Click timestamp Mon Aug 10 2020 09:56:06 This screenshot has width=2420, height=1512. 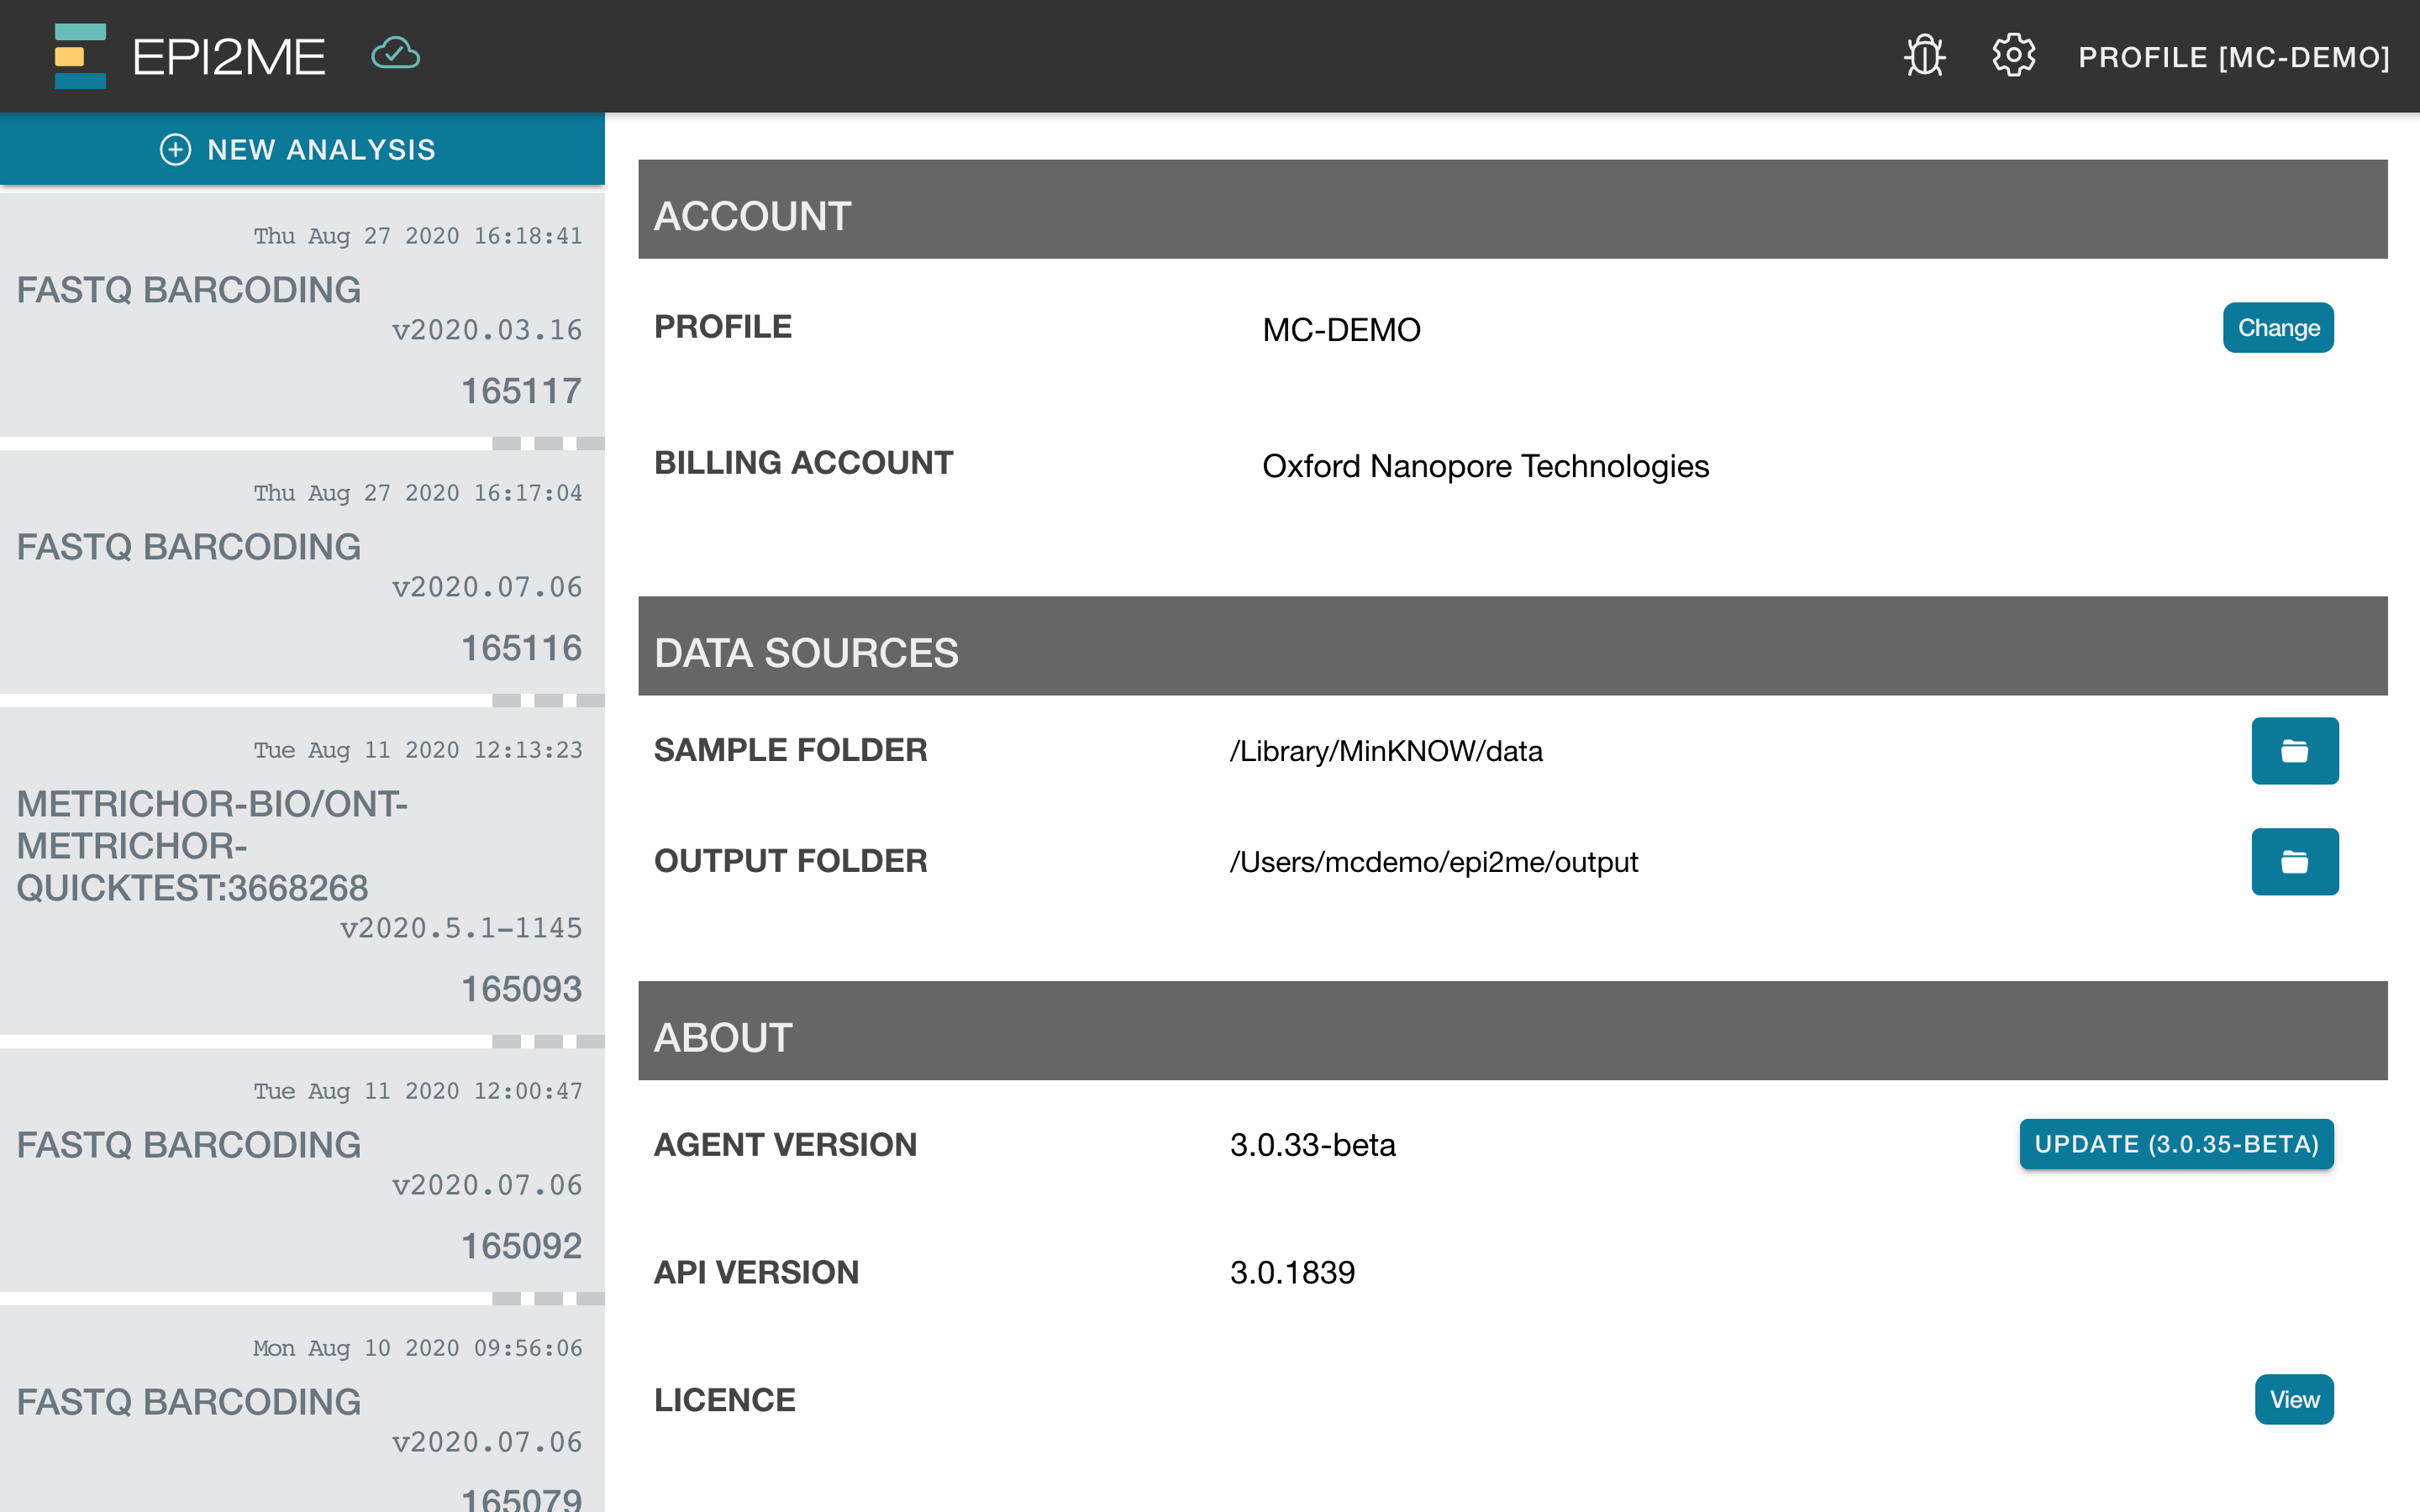click(x=417, y=1348)
